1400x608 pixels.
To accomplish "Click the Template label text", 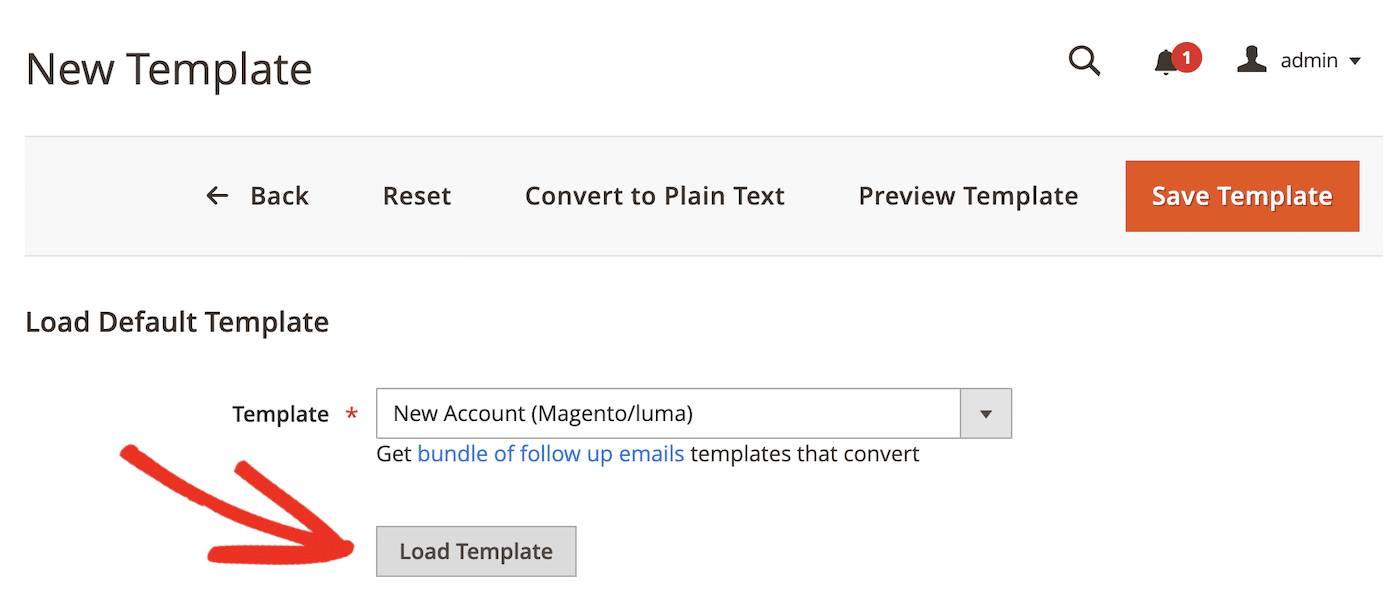I will pos(281,413).
